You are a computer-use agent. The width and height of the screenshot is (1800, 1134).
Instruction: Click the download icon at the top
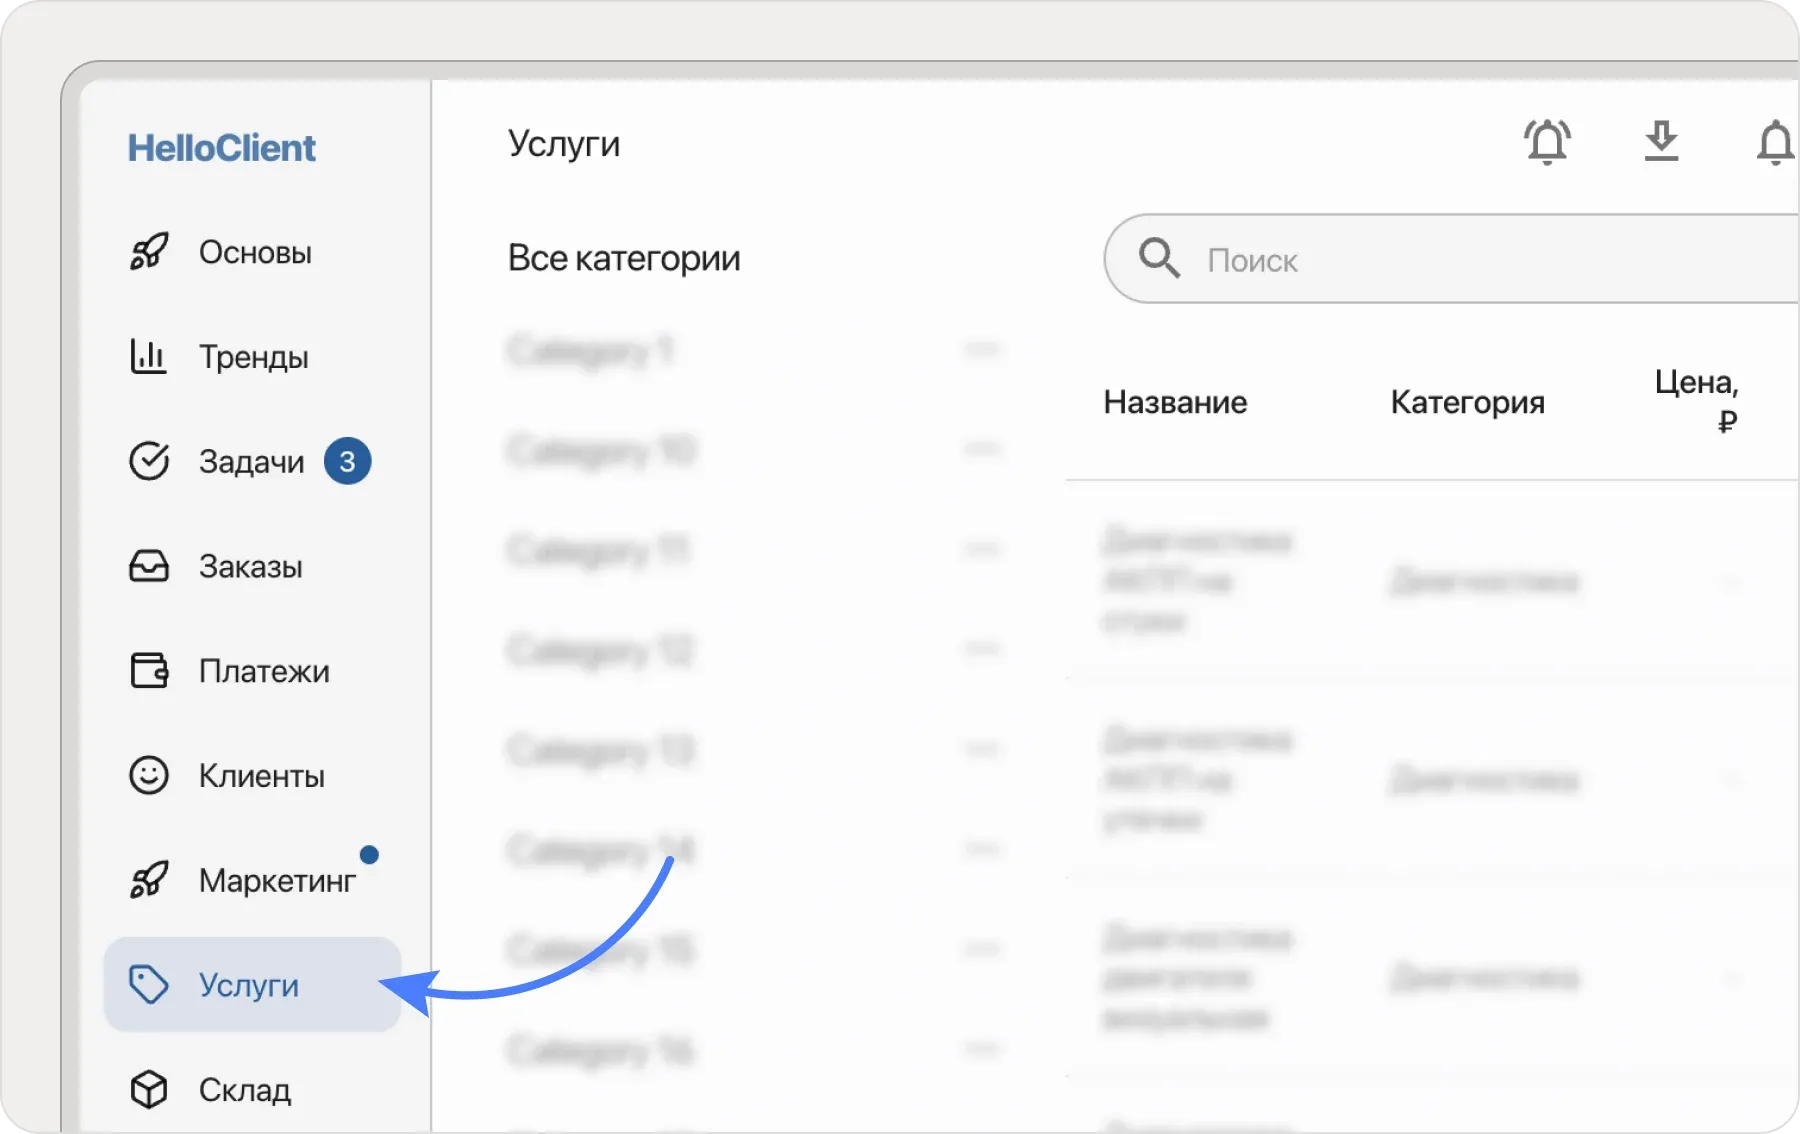click(1662, 142)
